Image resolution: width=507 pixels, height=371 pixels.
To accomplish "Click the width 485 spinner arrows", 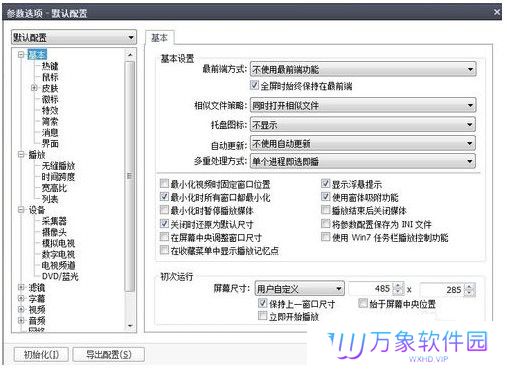I will tap(398, 289).
